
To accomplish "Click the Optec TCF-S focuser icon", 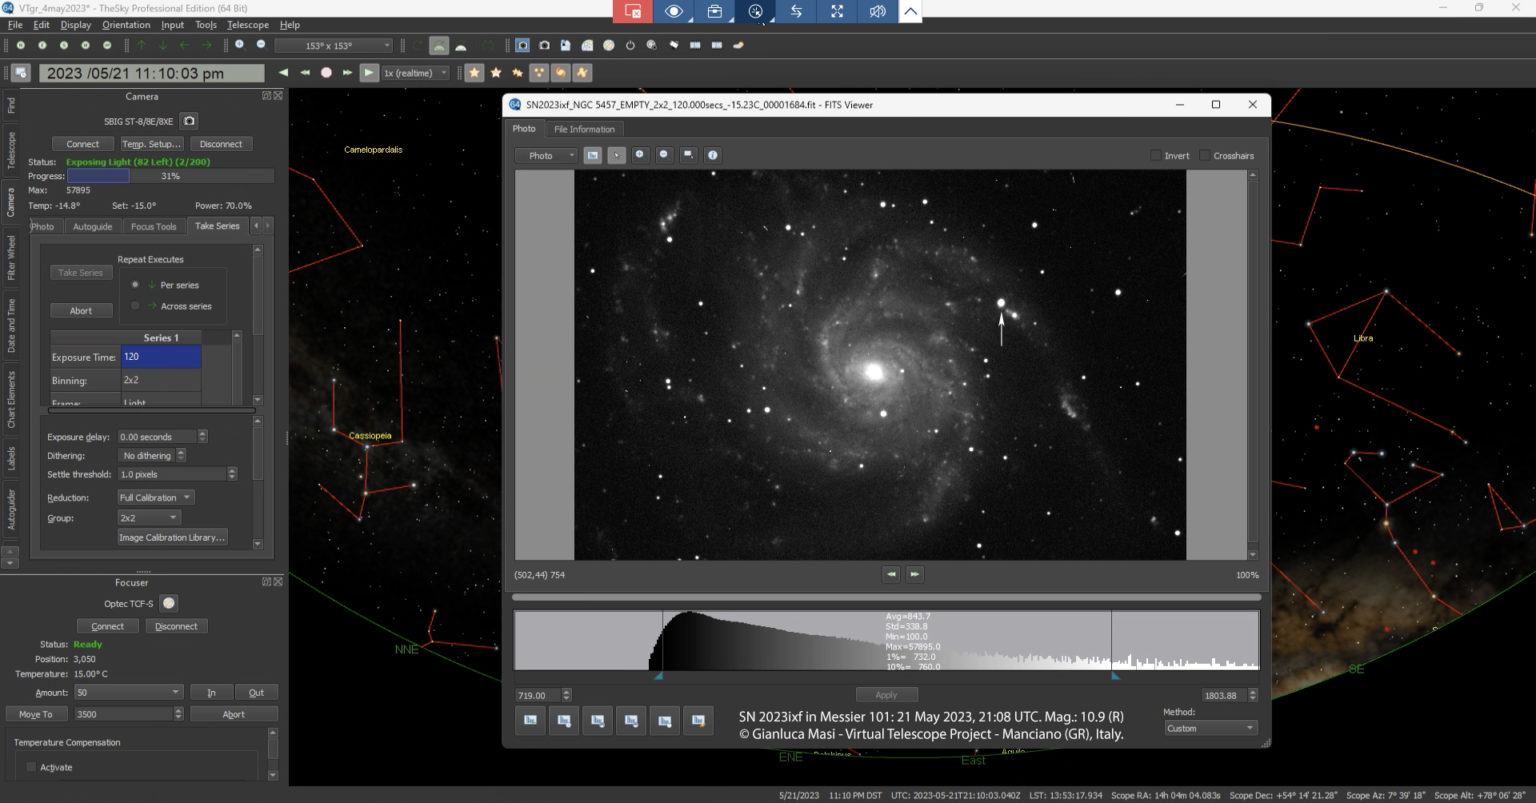I will click(x=168, y=603).
